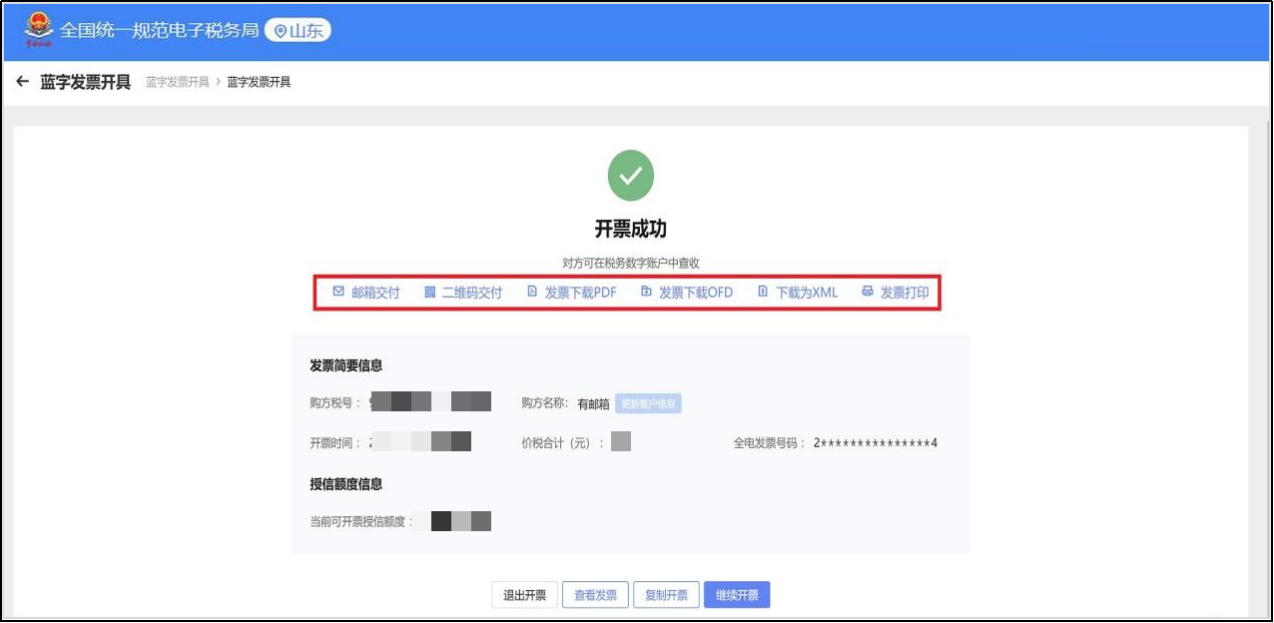Viewport: 1274px width, 623px height.
Task: Click the 开票时间 label
Action: point(336,443)
